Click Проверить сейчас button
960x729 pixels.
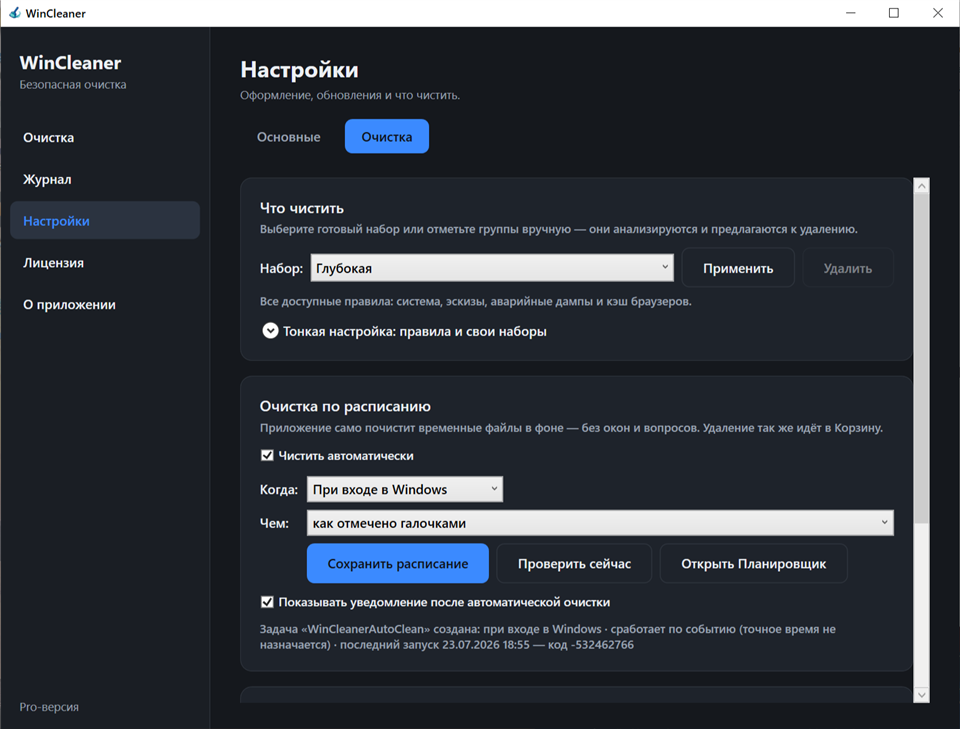pos(574,563)
